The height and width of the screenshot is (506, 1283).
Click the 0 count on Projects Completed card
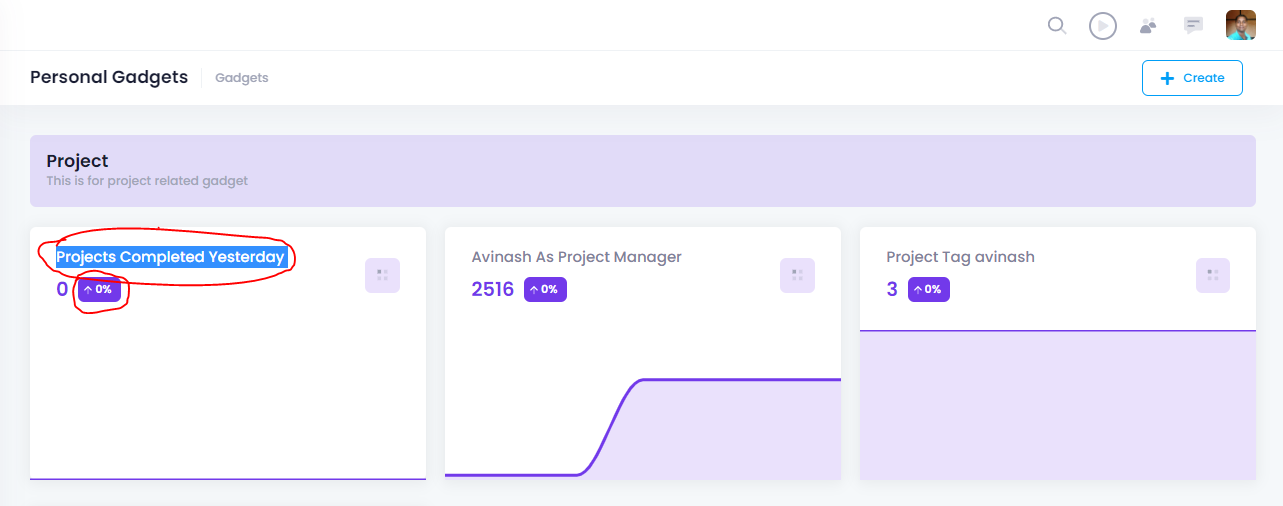(62, 290)
